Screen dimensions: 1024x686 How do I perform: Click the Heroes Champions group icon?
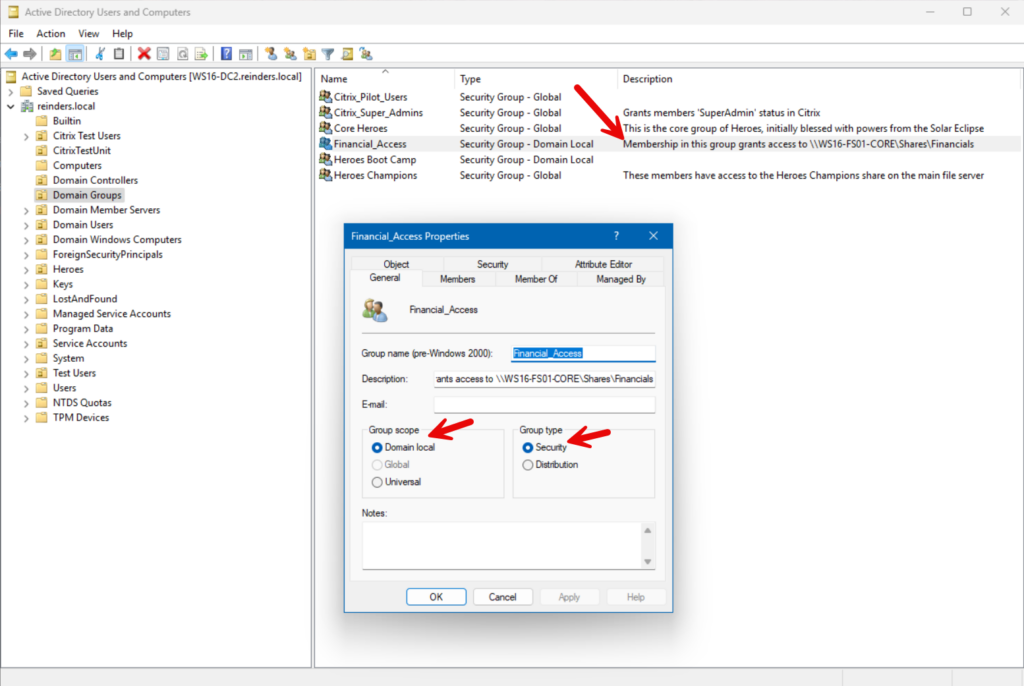click(325, 175)
